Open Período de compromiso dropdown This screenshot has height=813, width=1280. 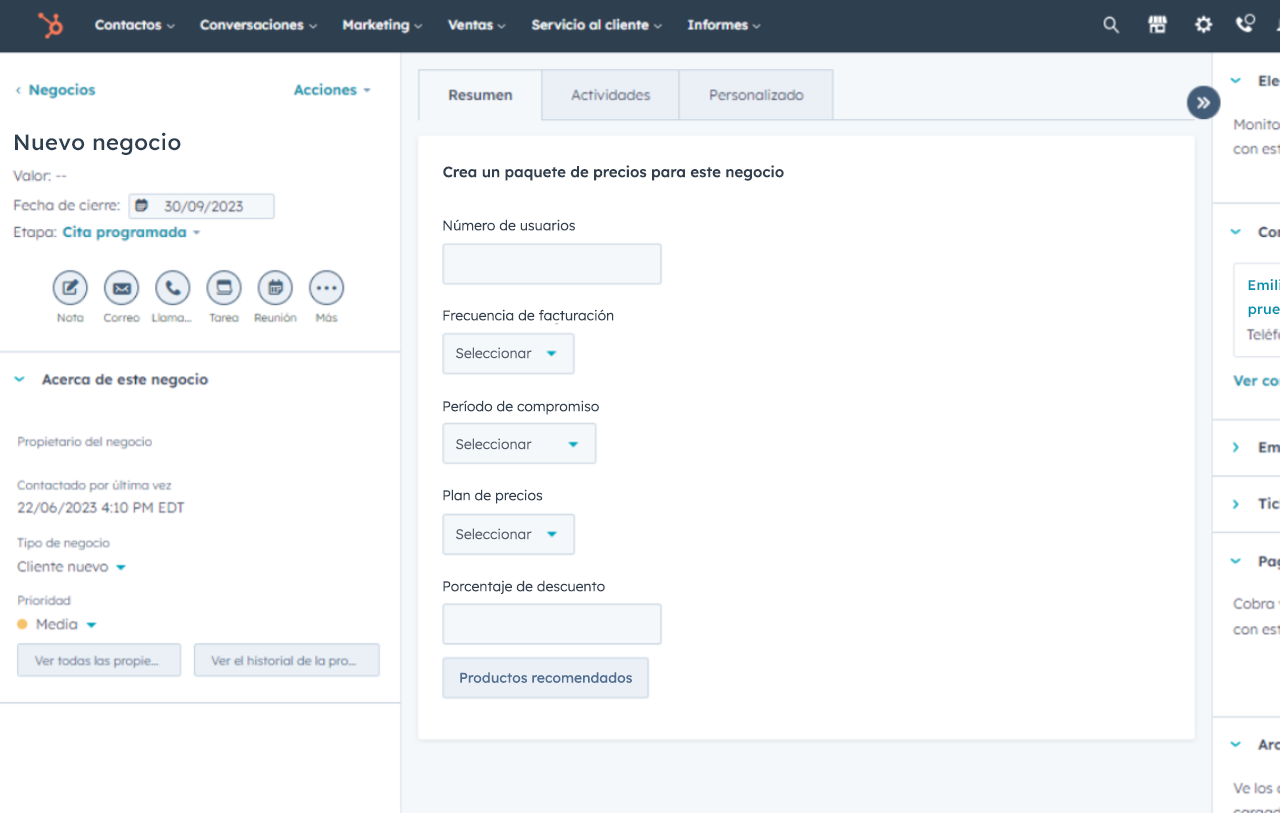(x=519, y=444)
